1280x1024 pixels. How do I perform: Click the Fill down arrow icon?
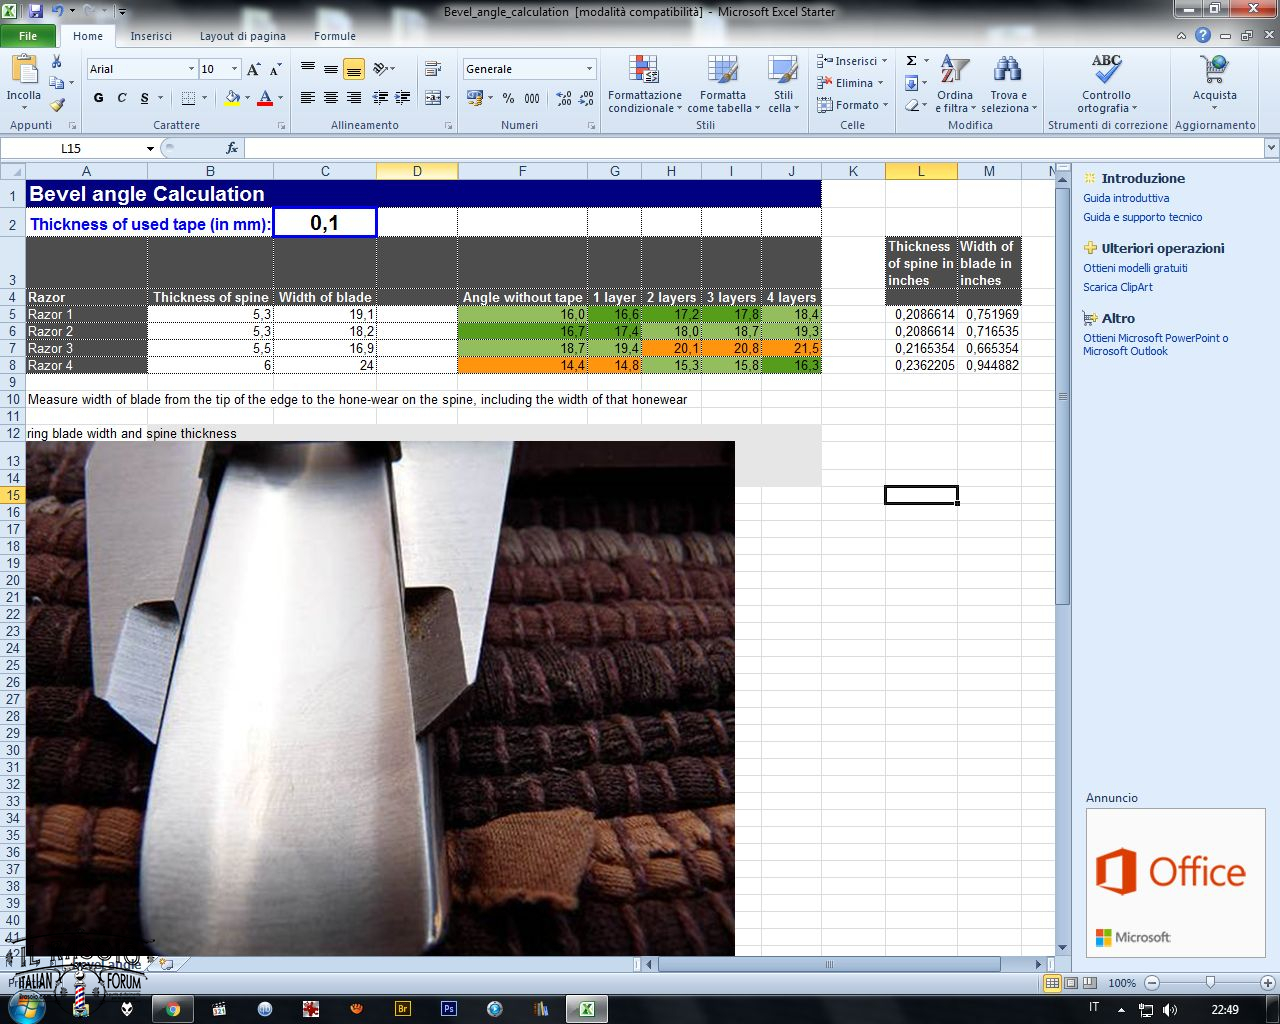(911, 83)
